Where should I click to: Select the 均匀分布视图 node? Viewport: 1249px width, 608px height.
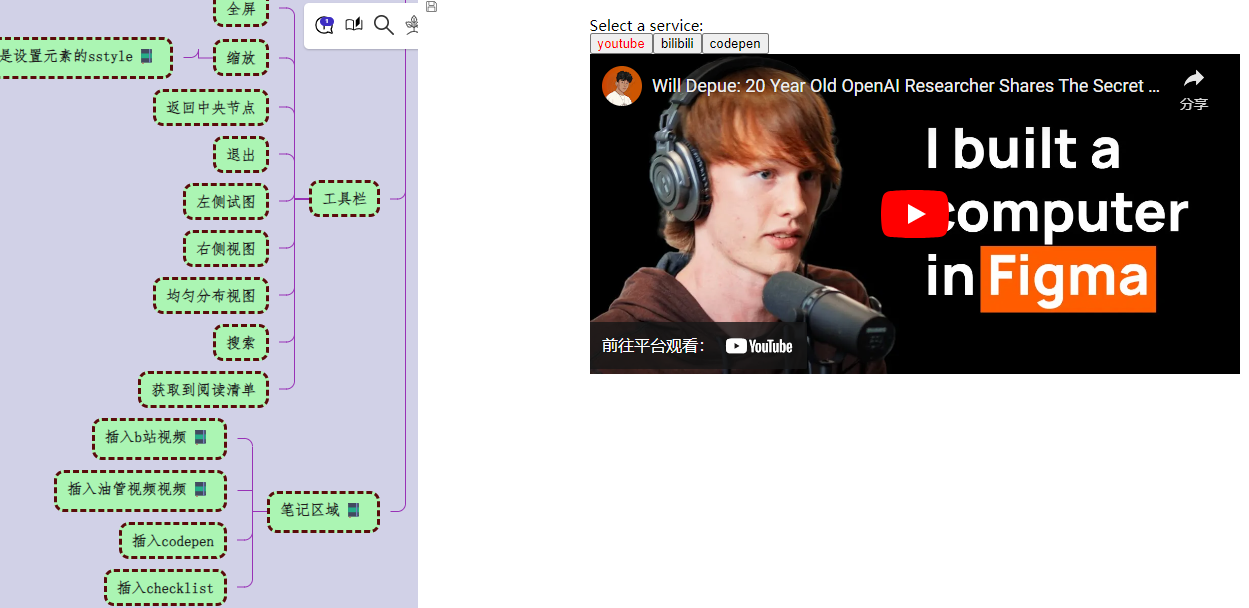211,295
